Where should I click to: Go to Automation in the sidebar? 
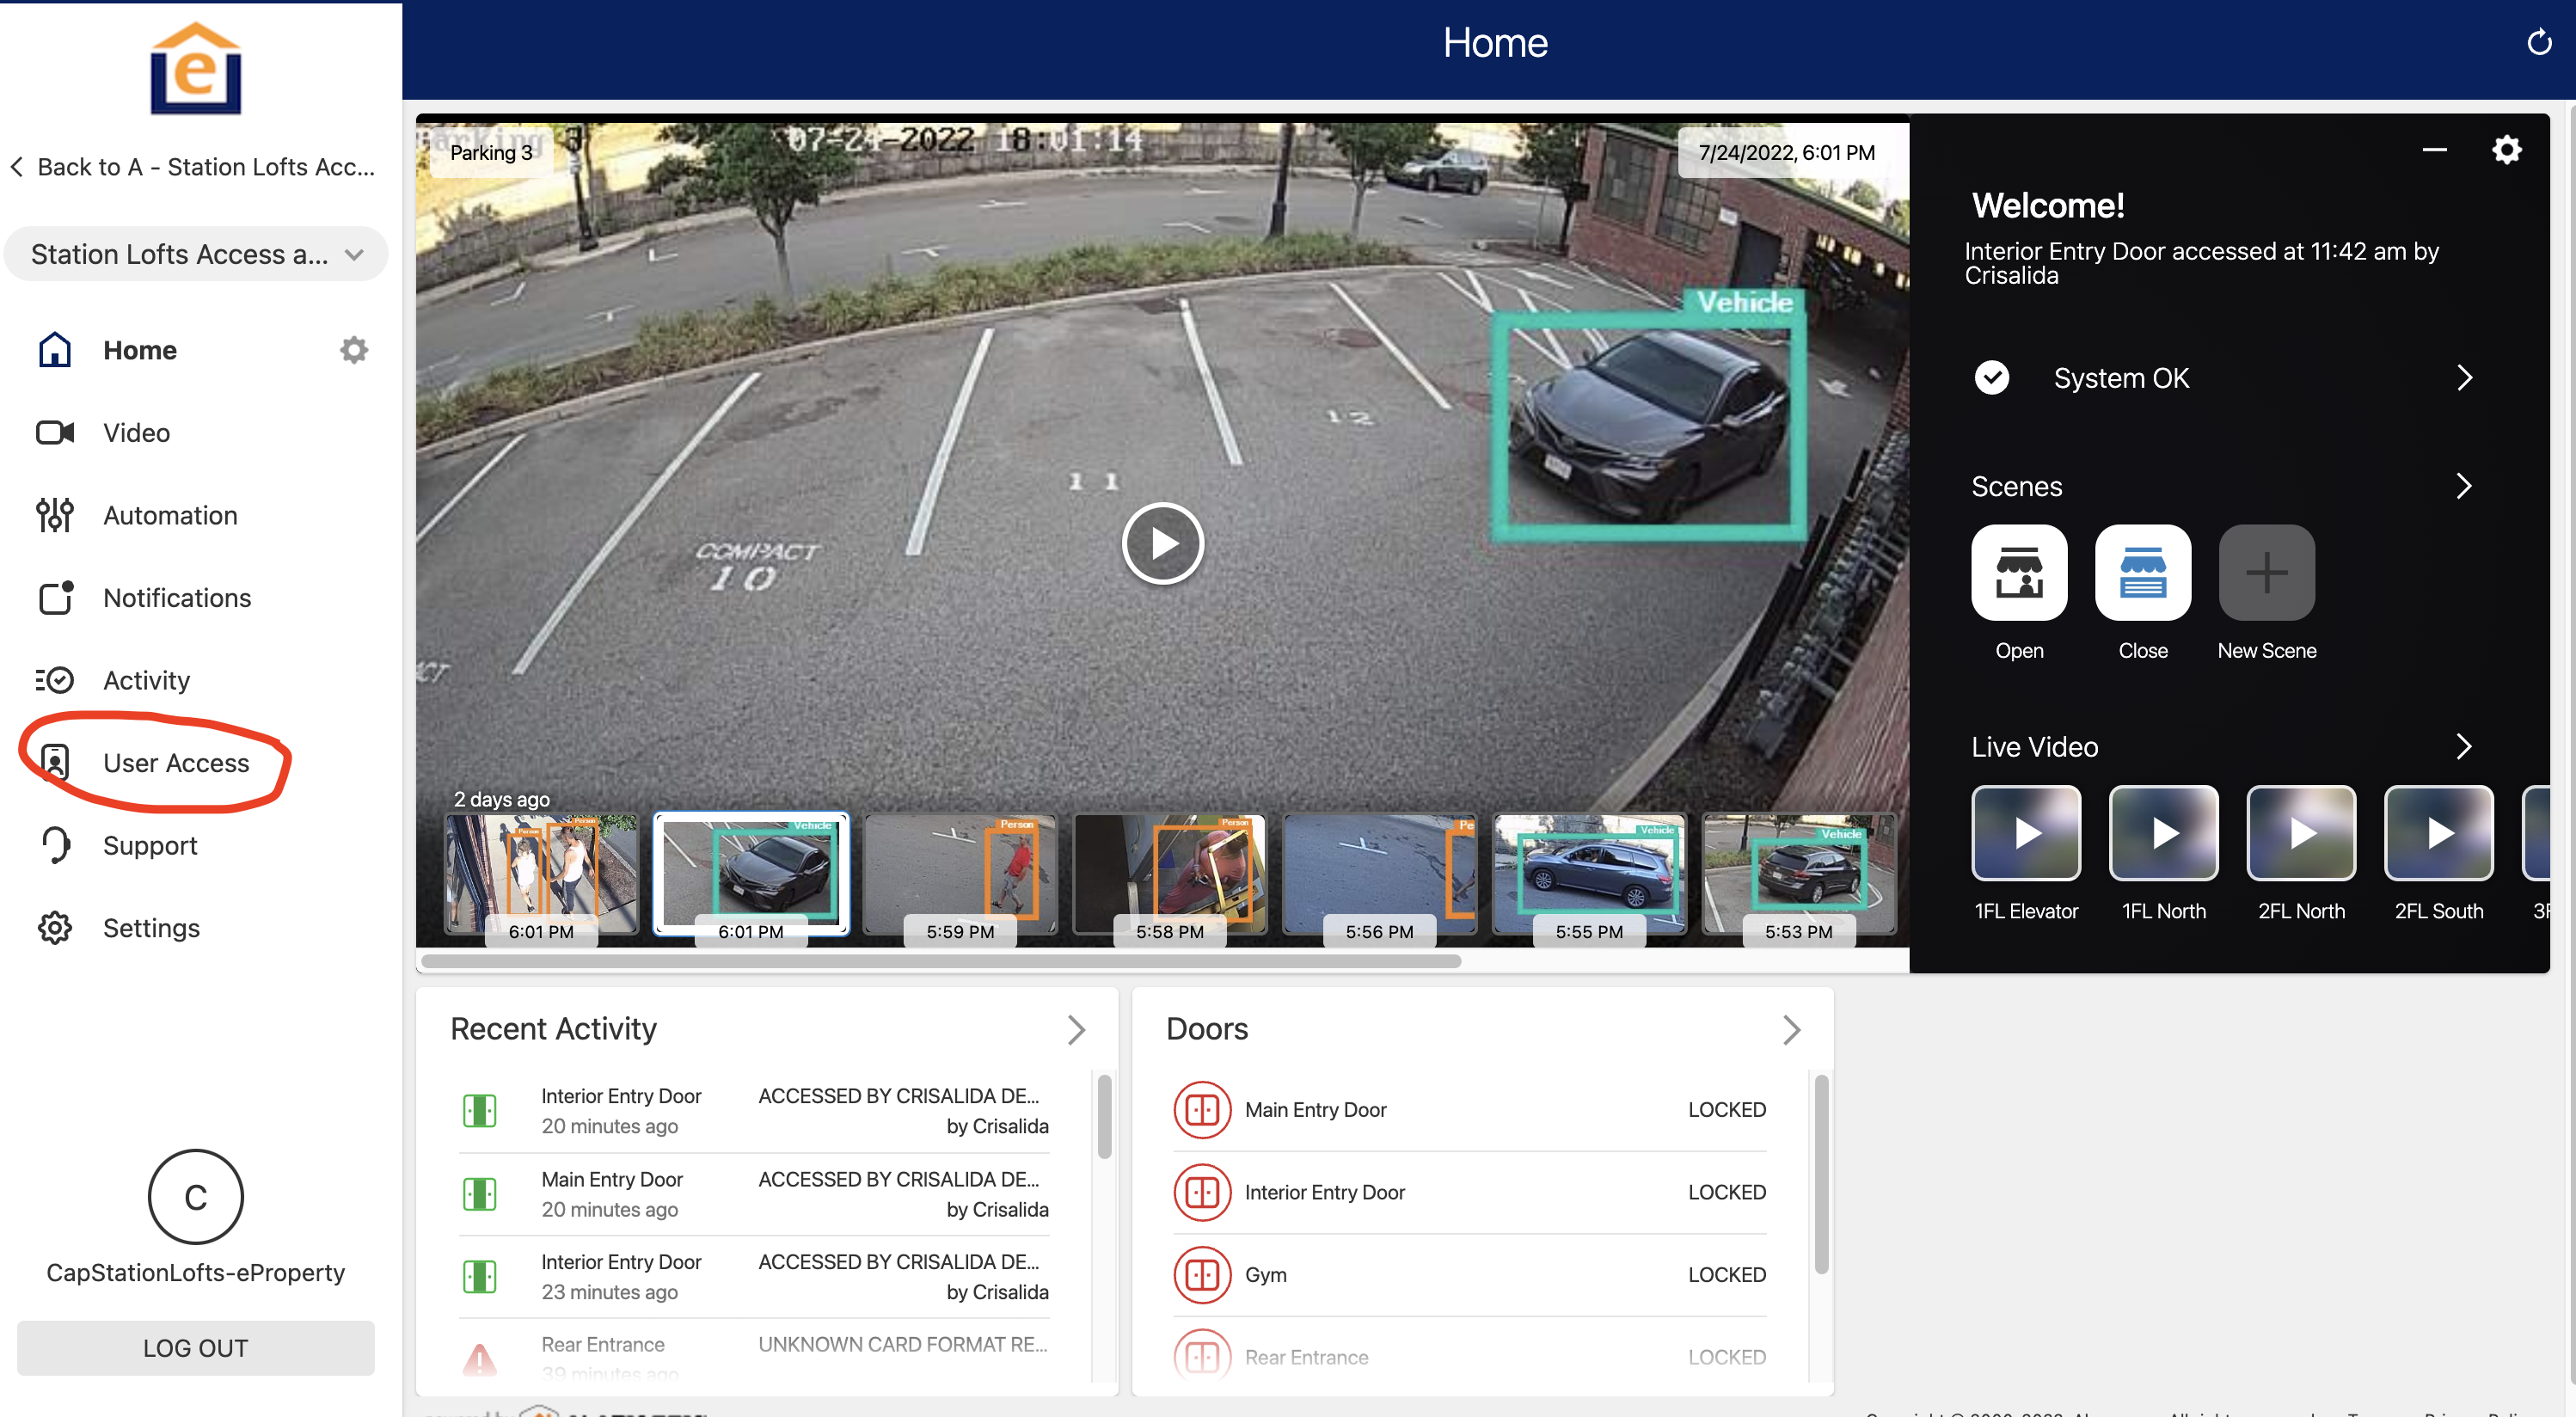[170, 515]
